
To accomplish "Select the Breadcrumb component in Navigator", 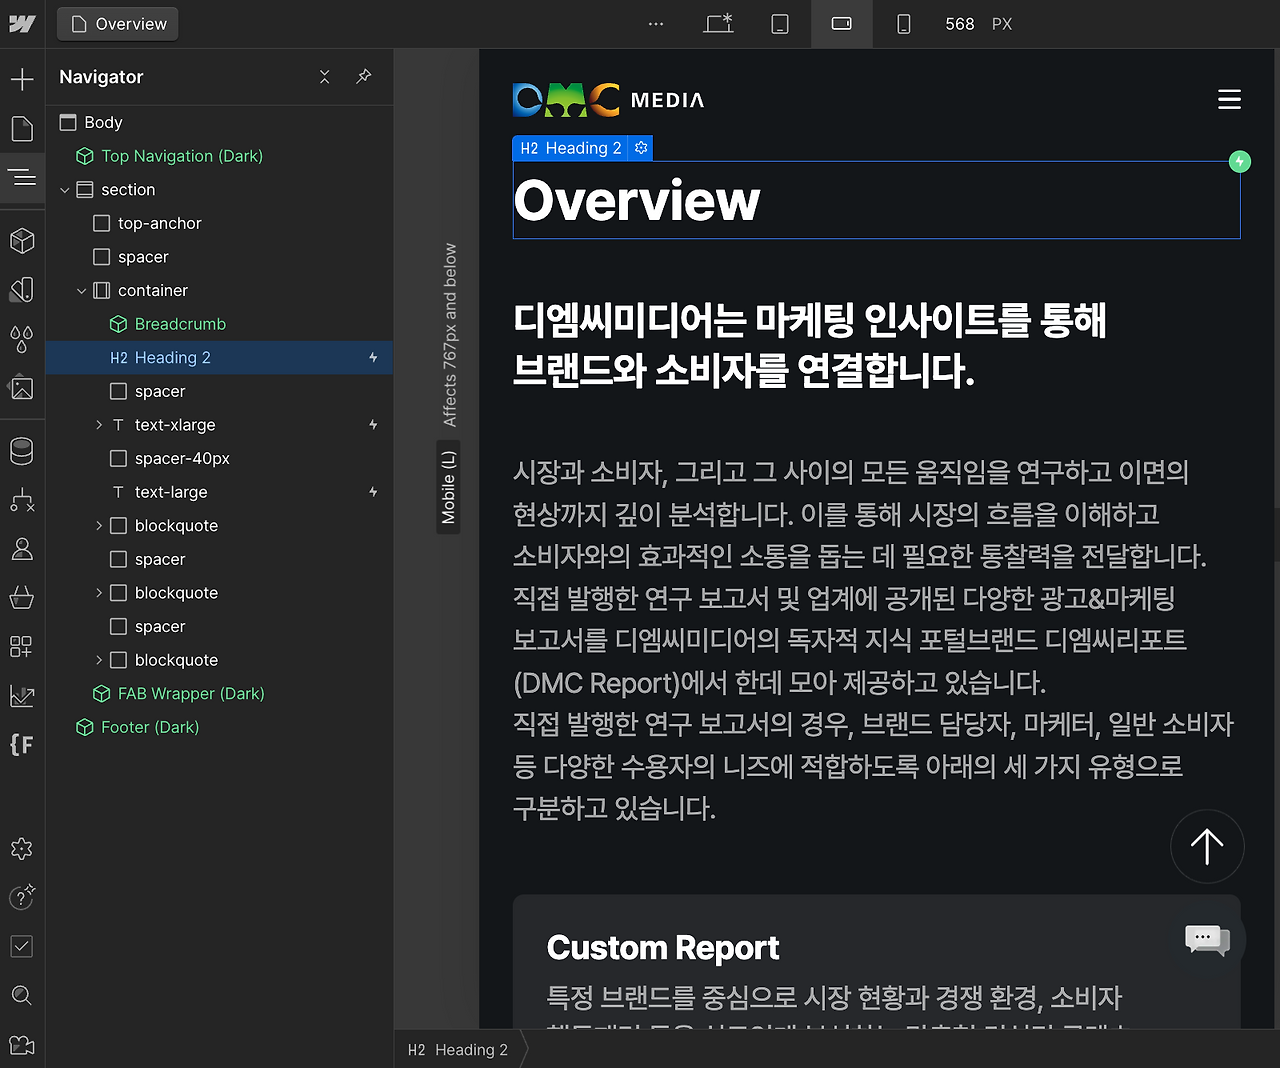I will 219,324.
